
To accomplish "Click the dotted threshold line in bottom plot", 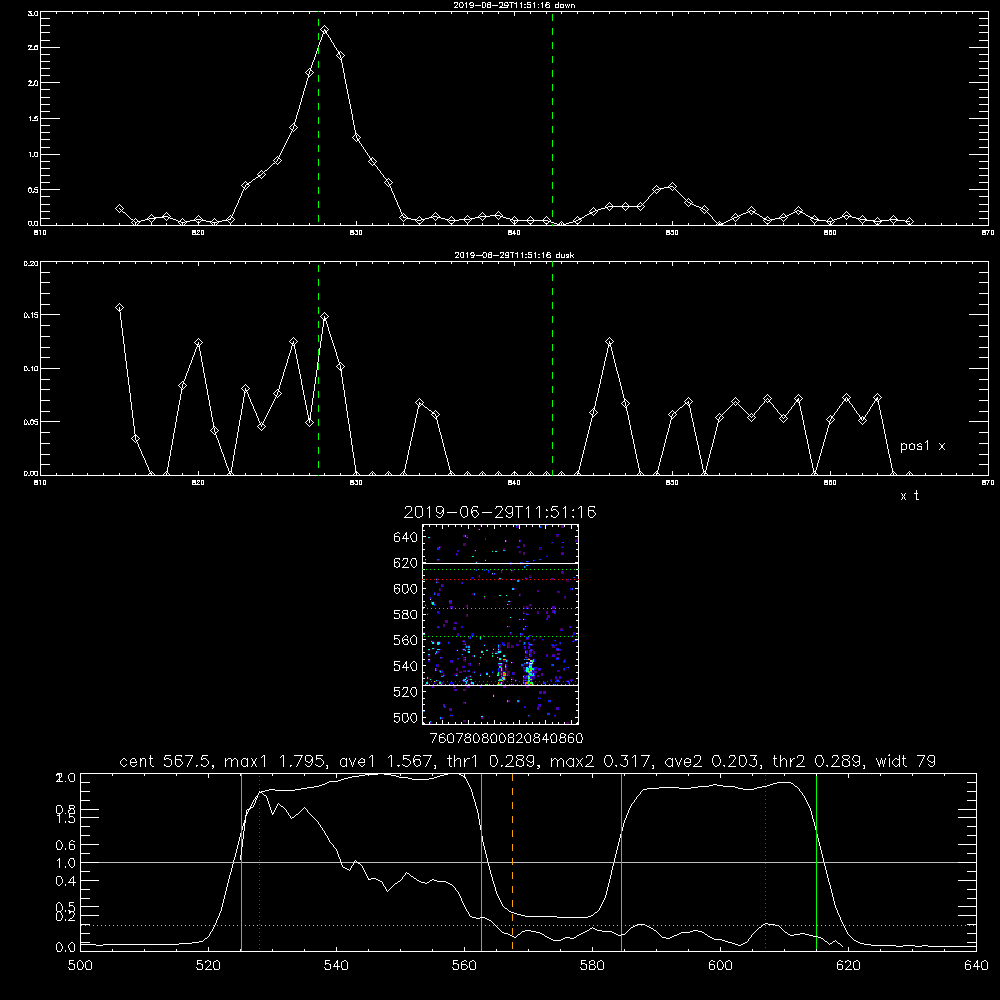I will [x=528, y=925].
